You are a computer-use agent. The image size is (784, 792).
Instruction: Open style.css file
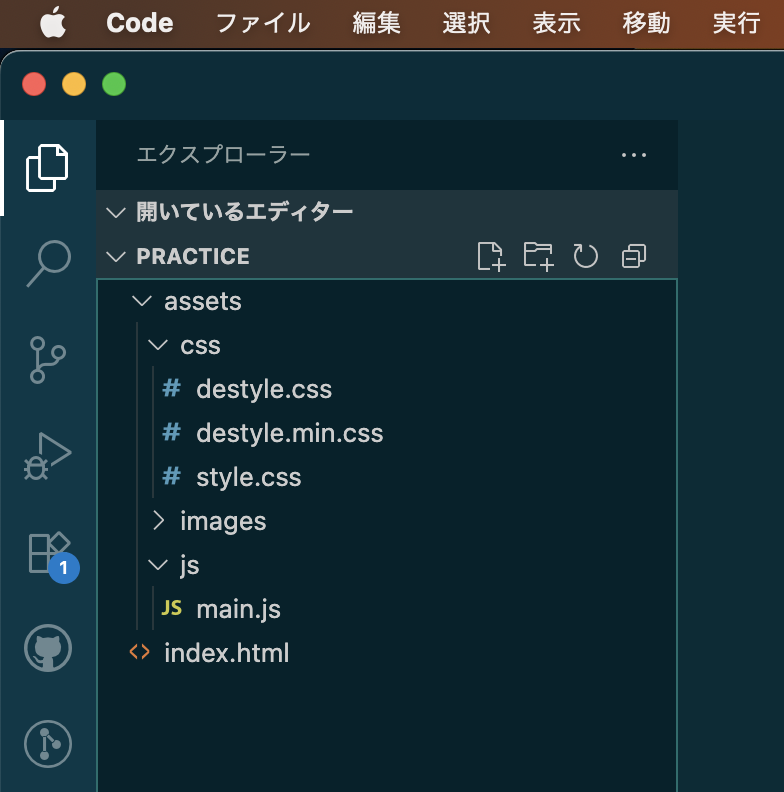click(248, 477)
